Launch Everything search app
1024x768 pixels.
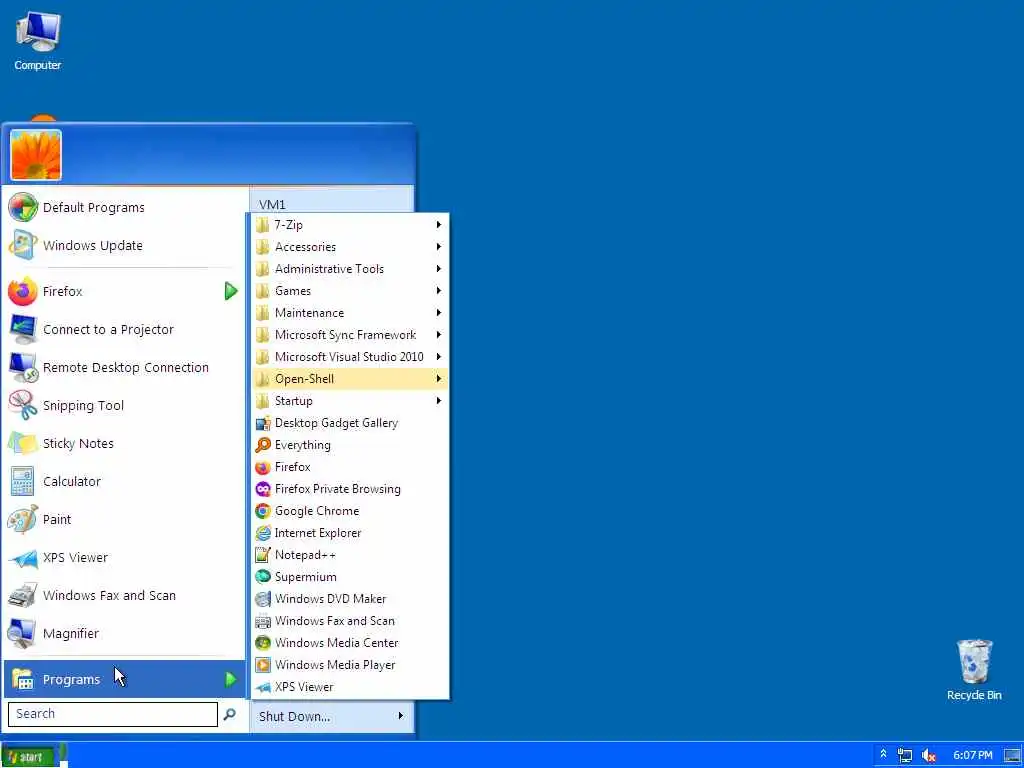click(350, 445)
